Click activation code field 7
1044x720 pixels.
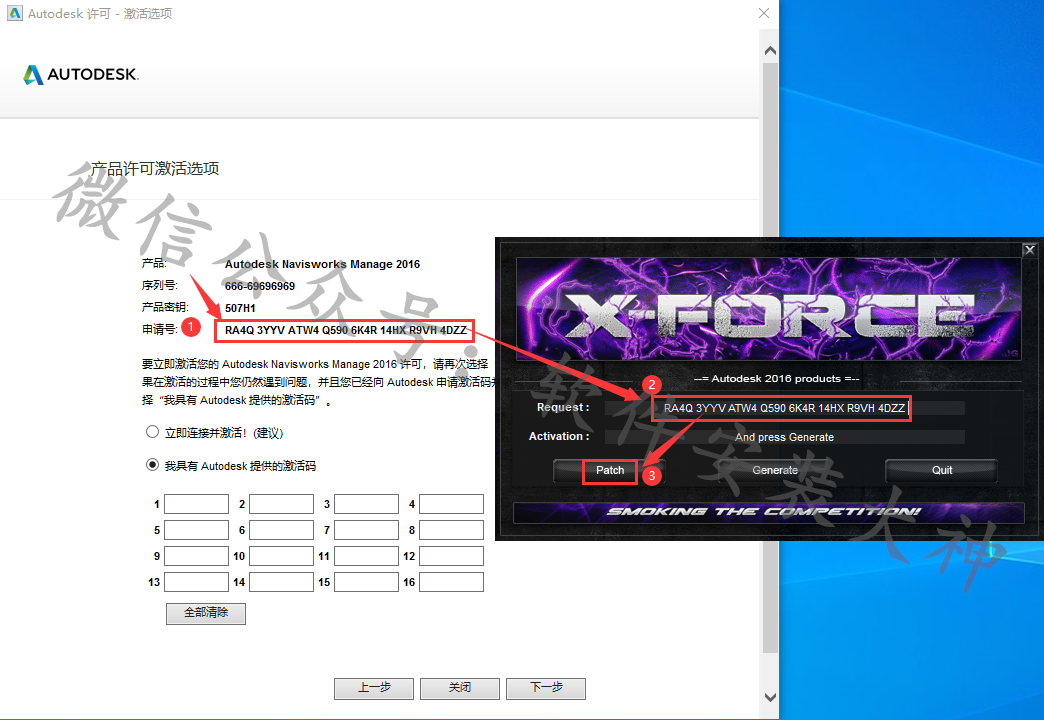(x=367, y=530)
